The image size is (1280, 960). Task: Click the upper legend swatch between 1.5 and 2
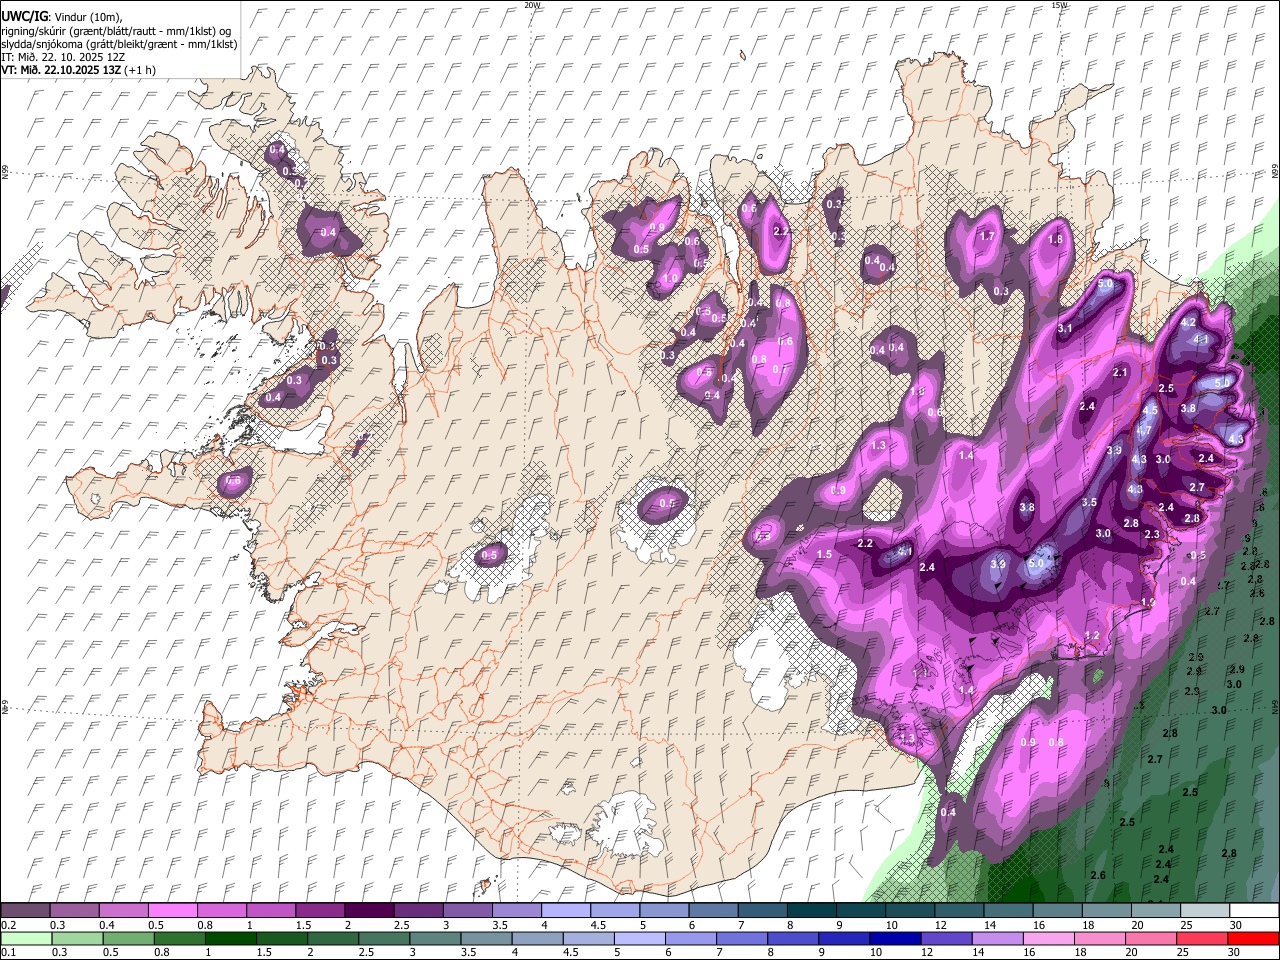(319, 911)
